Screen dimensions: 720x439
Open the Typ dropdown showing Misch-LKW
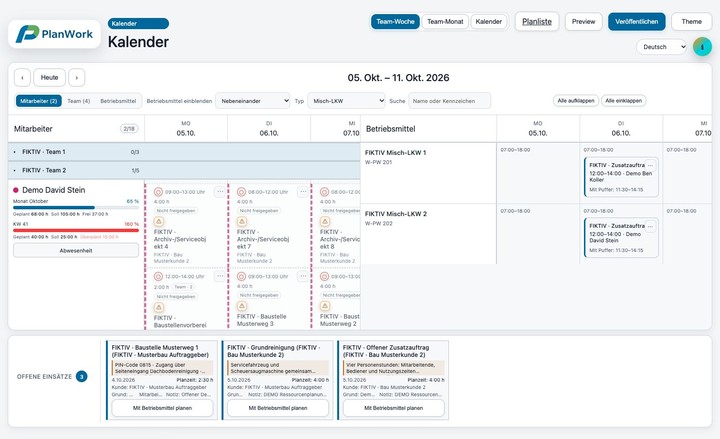click(x=346, y=101)
